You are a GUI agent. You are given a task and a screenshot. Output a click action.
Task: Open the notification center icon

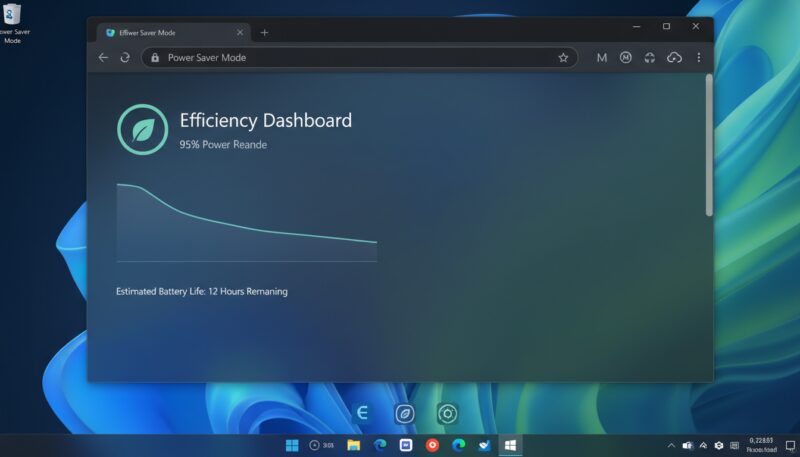click(791, 446)
